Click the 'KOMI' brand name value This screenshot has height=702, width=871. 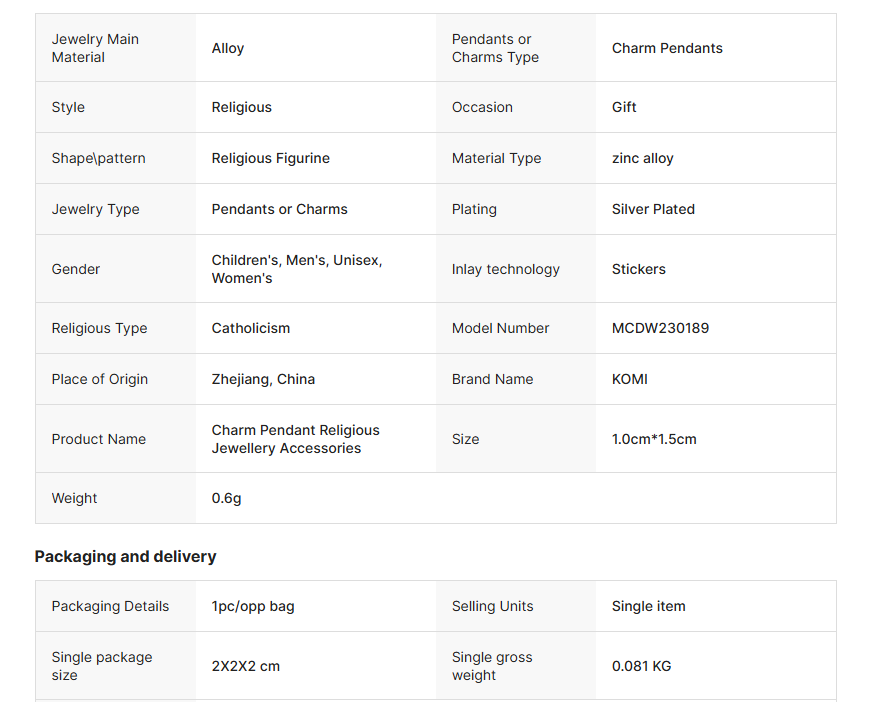point(632,379)
